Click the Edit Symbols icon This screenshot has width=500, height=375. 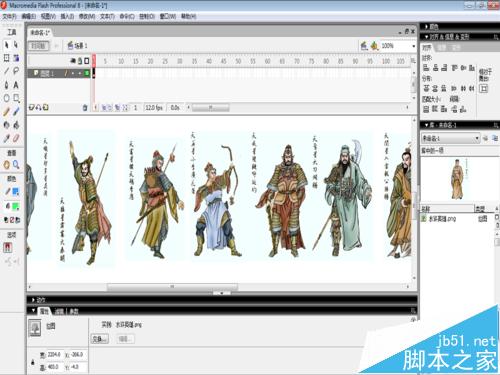tap(375, 46)
